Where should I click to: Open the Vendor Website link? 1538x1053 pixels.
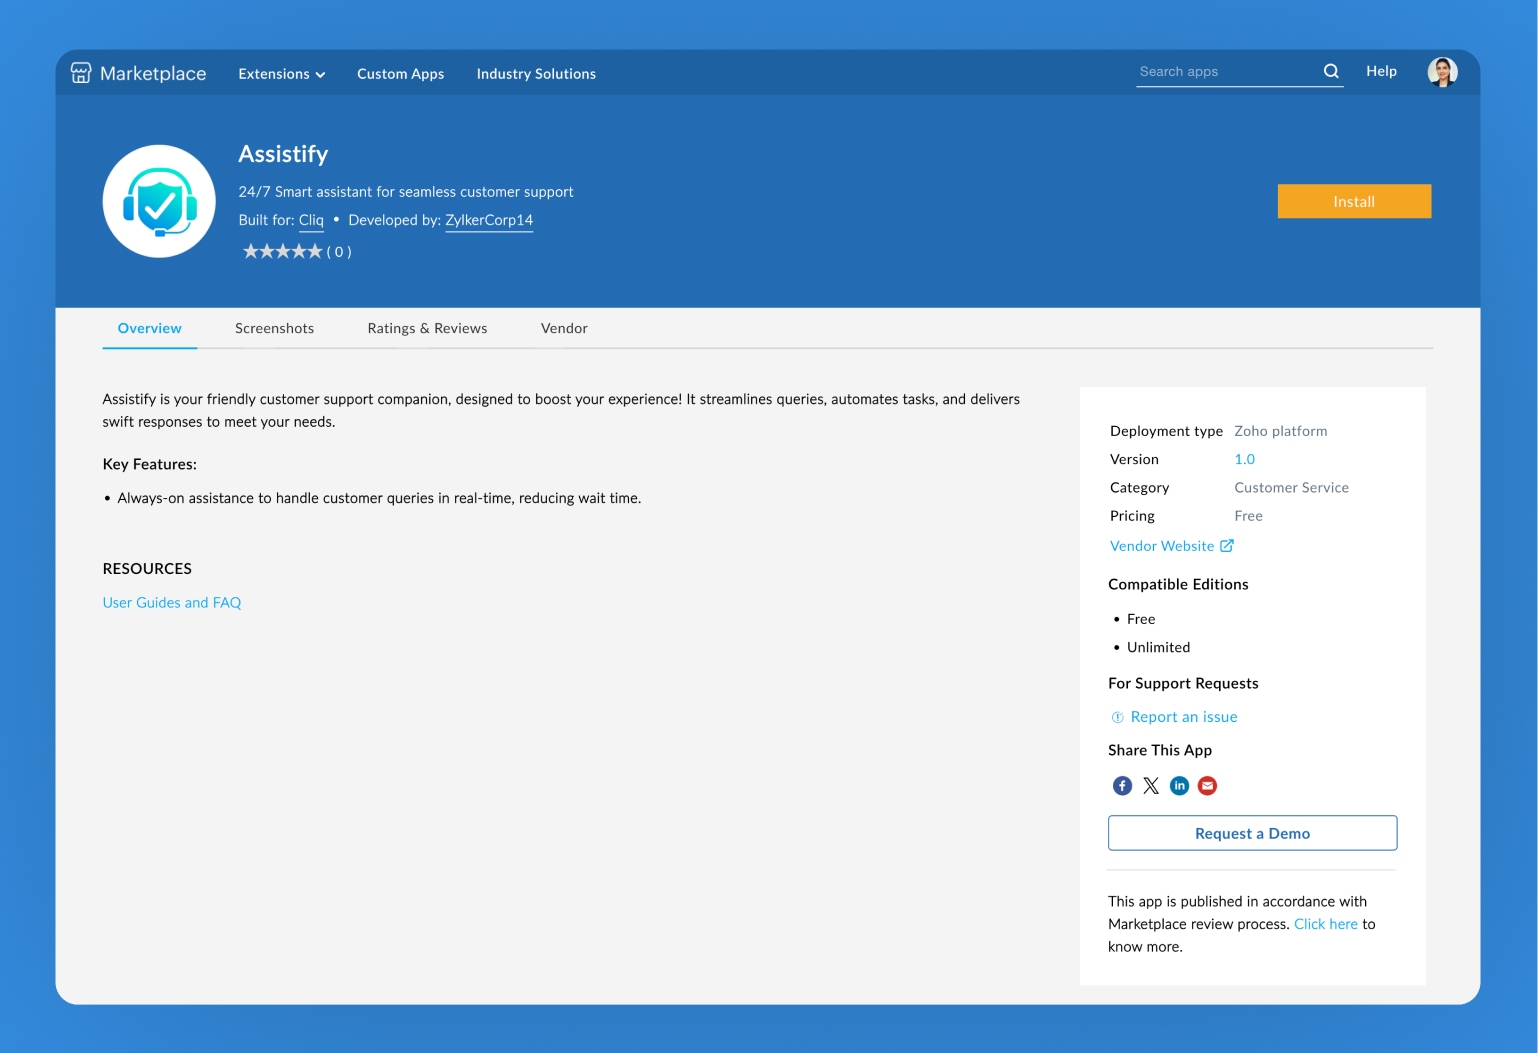coord(1162,546)
